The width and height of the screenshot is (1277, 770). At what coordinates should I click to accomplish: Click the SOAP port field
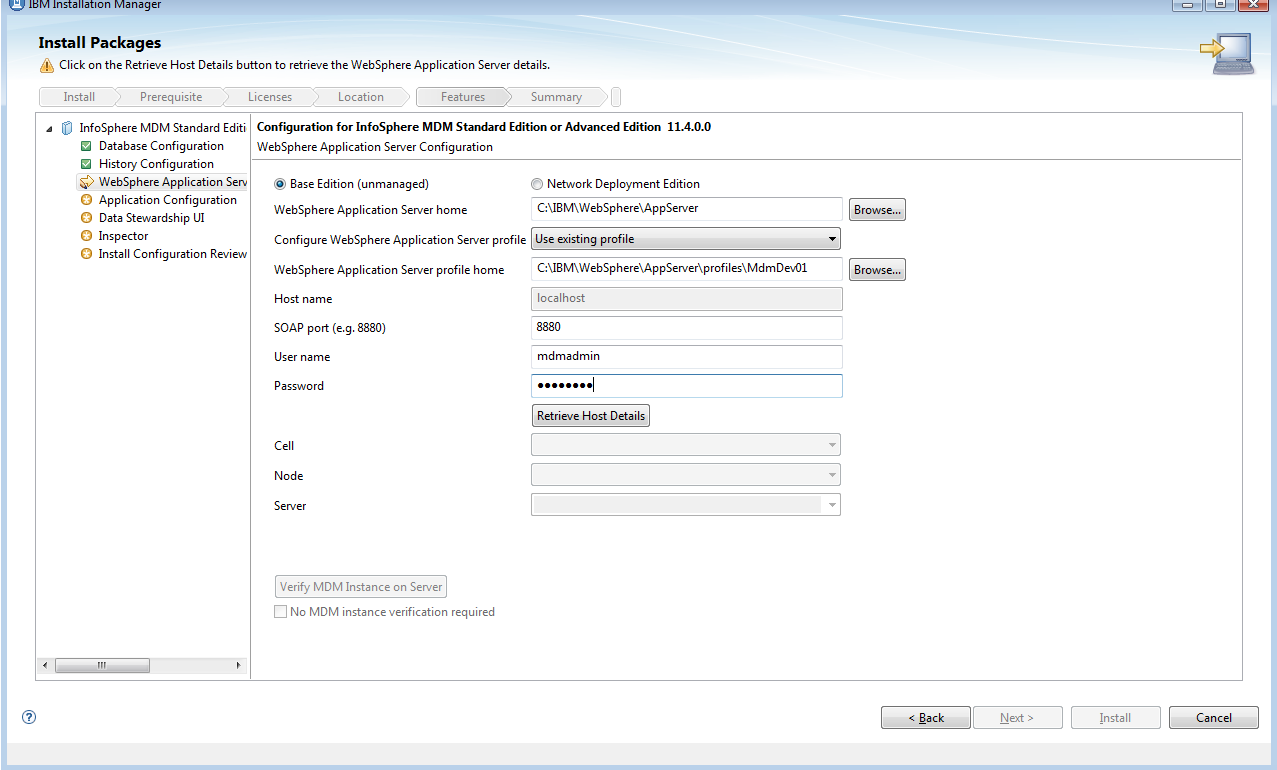pos(687,328)
